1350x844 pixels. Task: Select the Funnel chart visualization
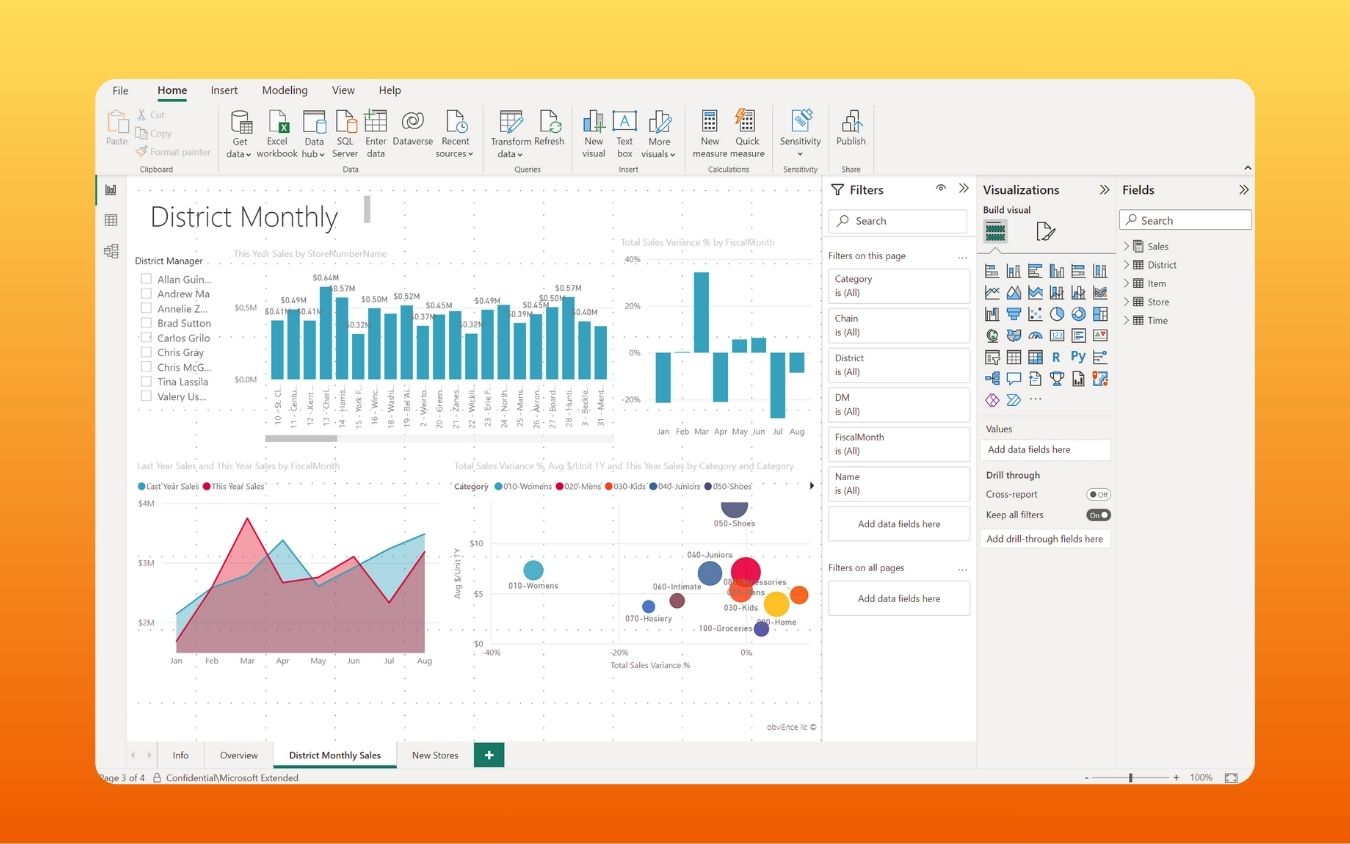pyautogui.click(x=1013, y=313)
